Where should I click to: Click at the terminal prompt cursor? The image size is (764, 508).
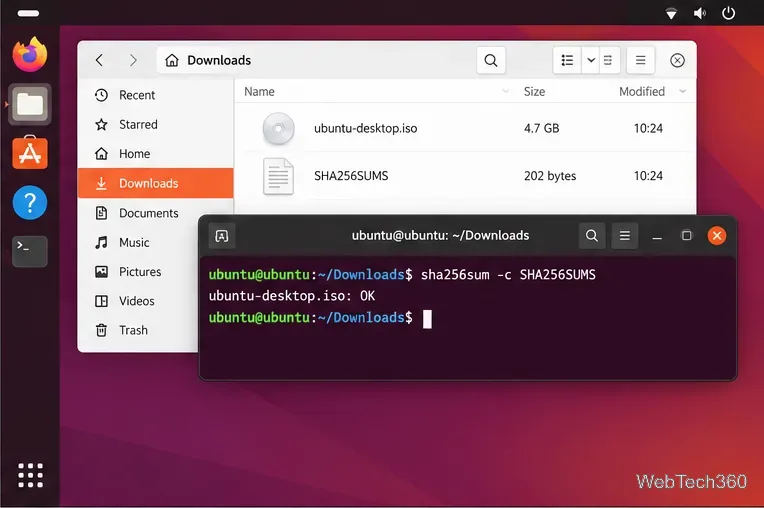[427, 319]
